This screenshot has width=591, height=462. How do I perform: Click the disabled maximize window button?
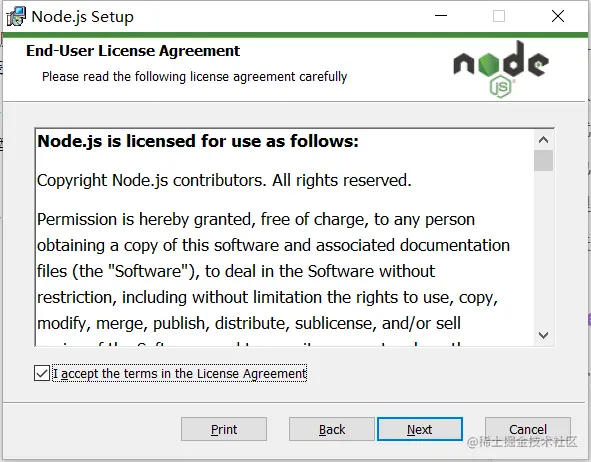pyautogui.click(x=499, y=16)
